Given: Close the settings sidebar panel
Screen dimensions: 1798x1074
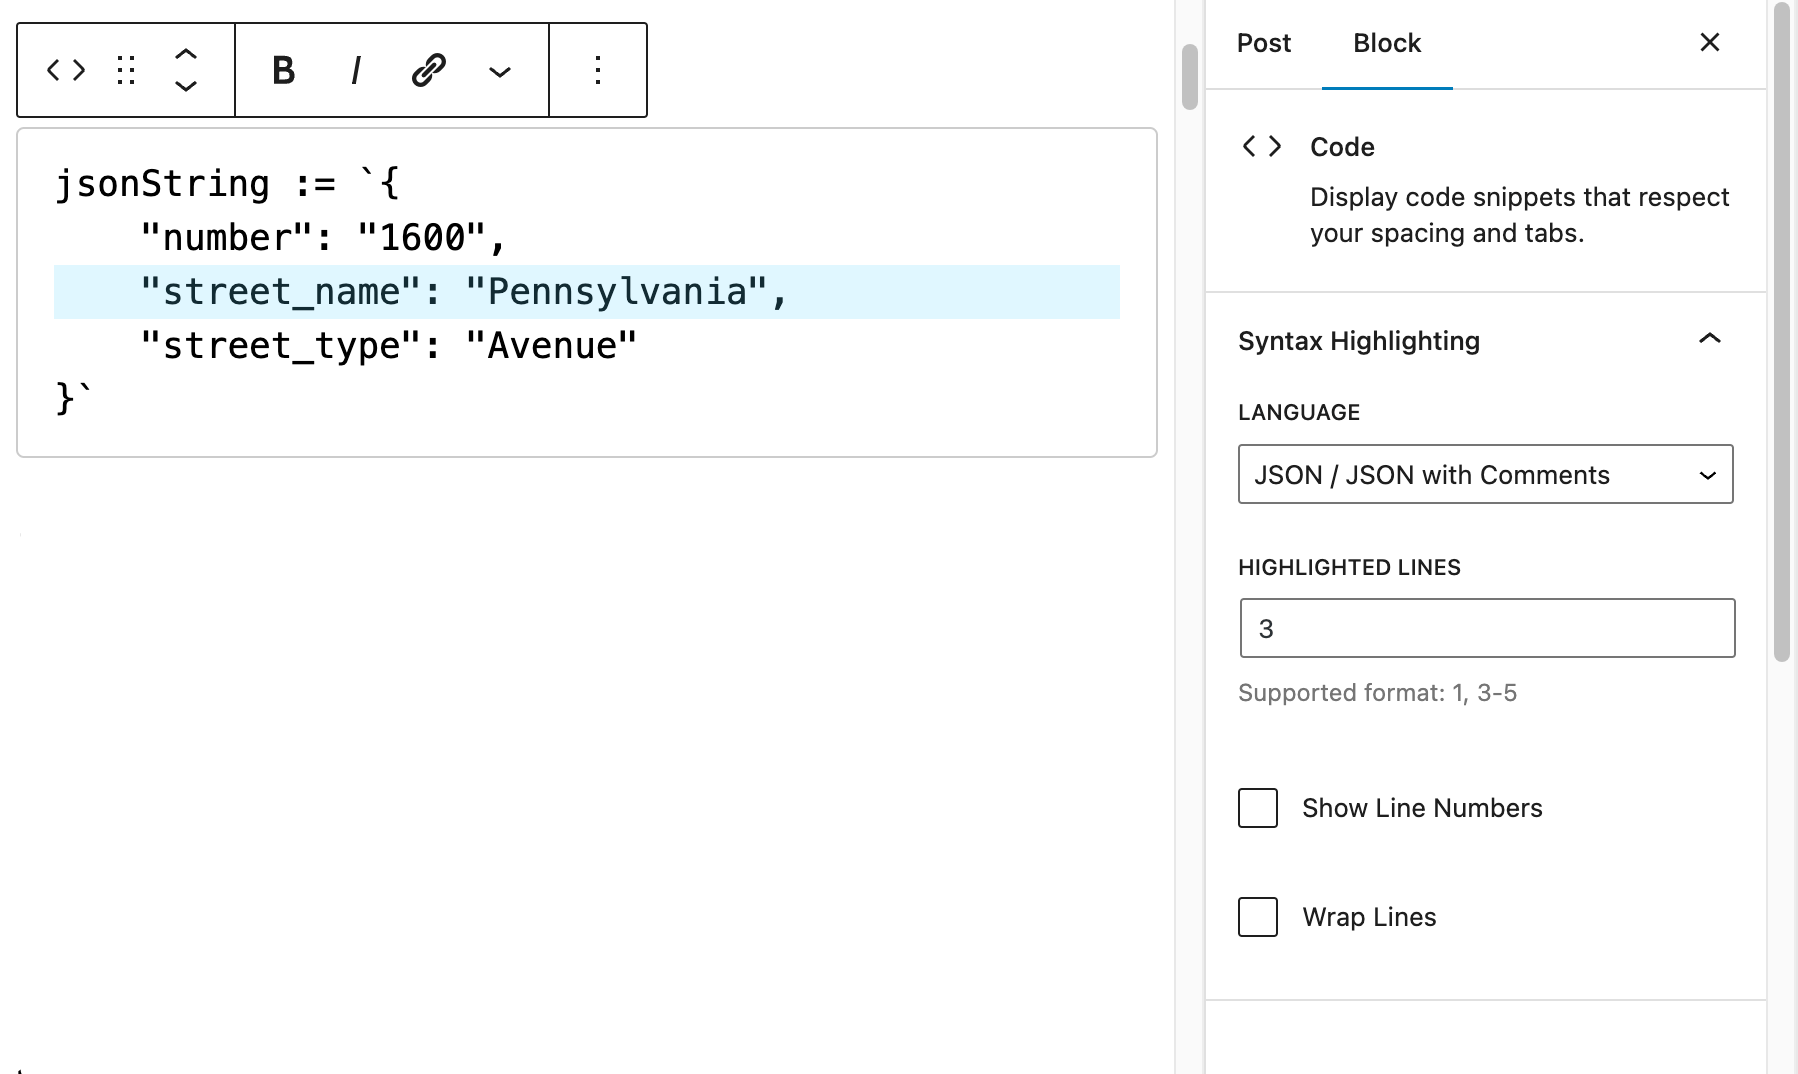Looking at the screenshot, I should tap(1709, 42).
